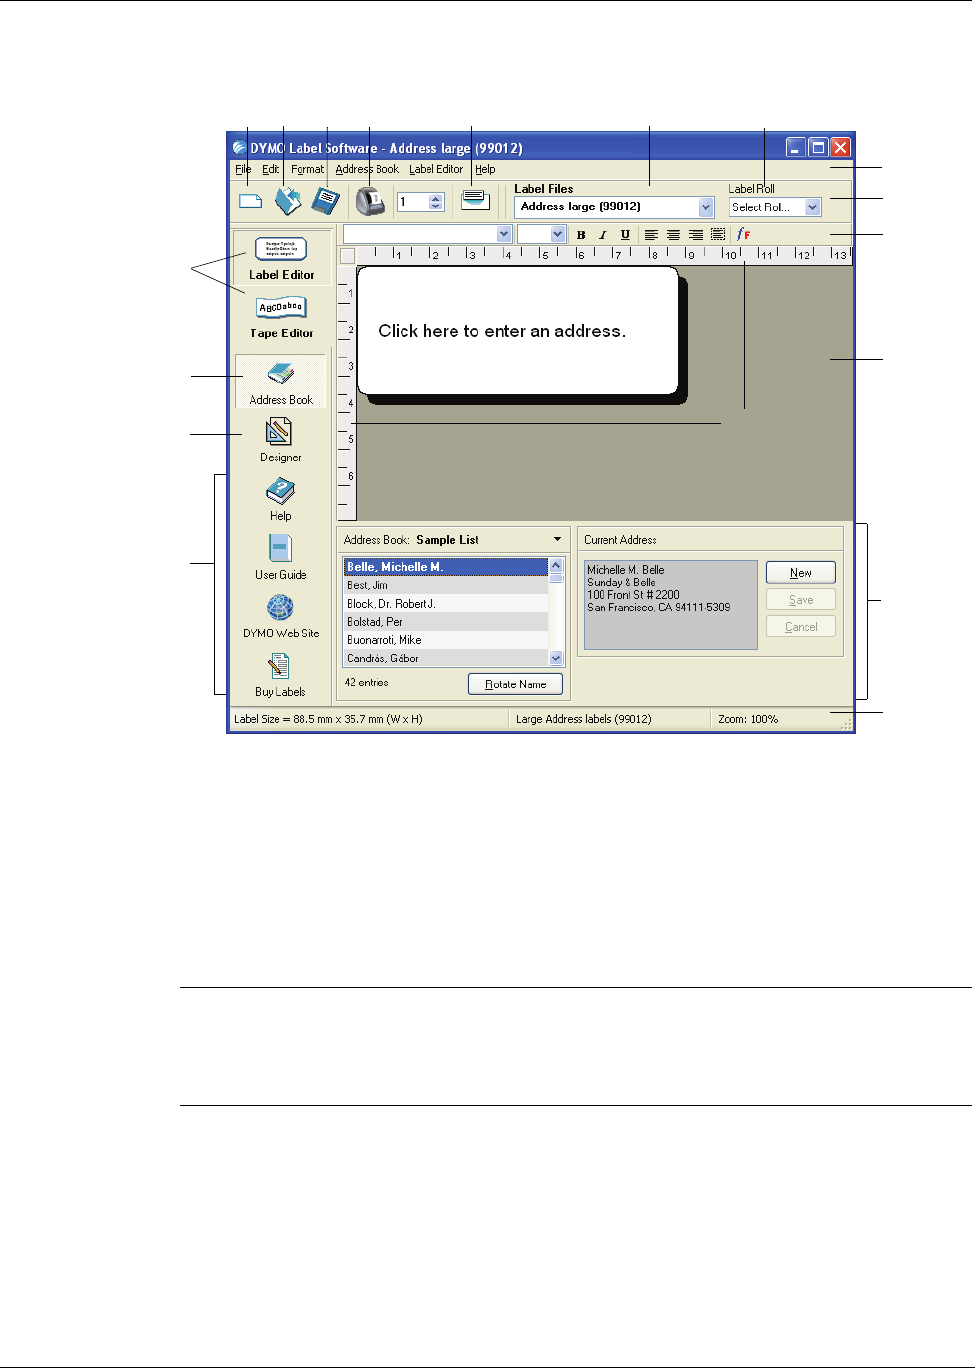
Task: Decrease the number of copies with down arrow
Action: (436, 206)
